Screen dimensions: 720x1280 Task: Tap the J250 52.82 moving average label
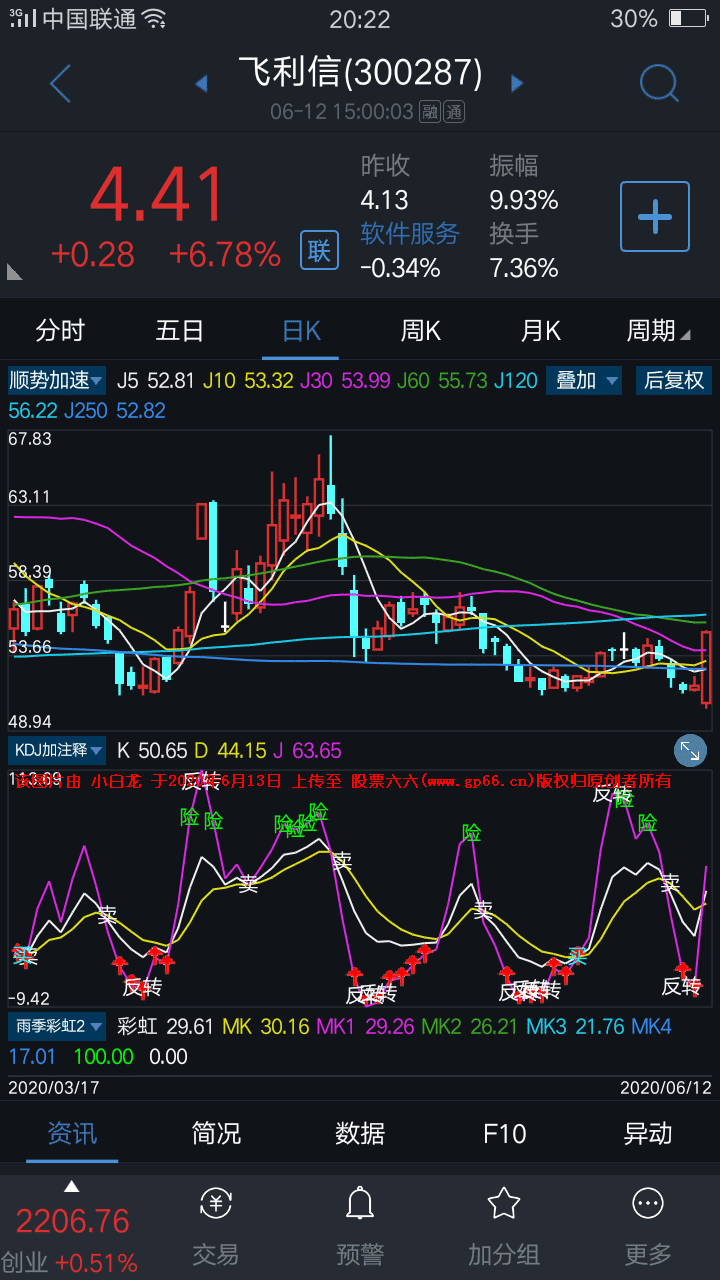(x=116, y=410)
